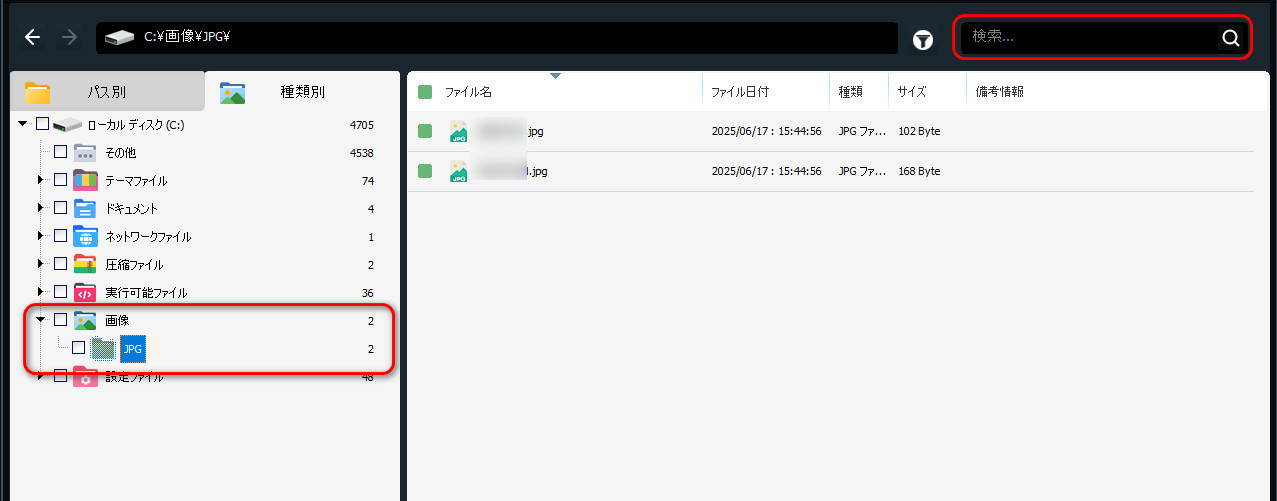Click the sort arrow above ファイル名
Screen dimensions: 1277x501
click(x=555, y=76)
